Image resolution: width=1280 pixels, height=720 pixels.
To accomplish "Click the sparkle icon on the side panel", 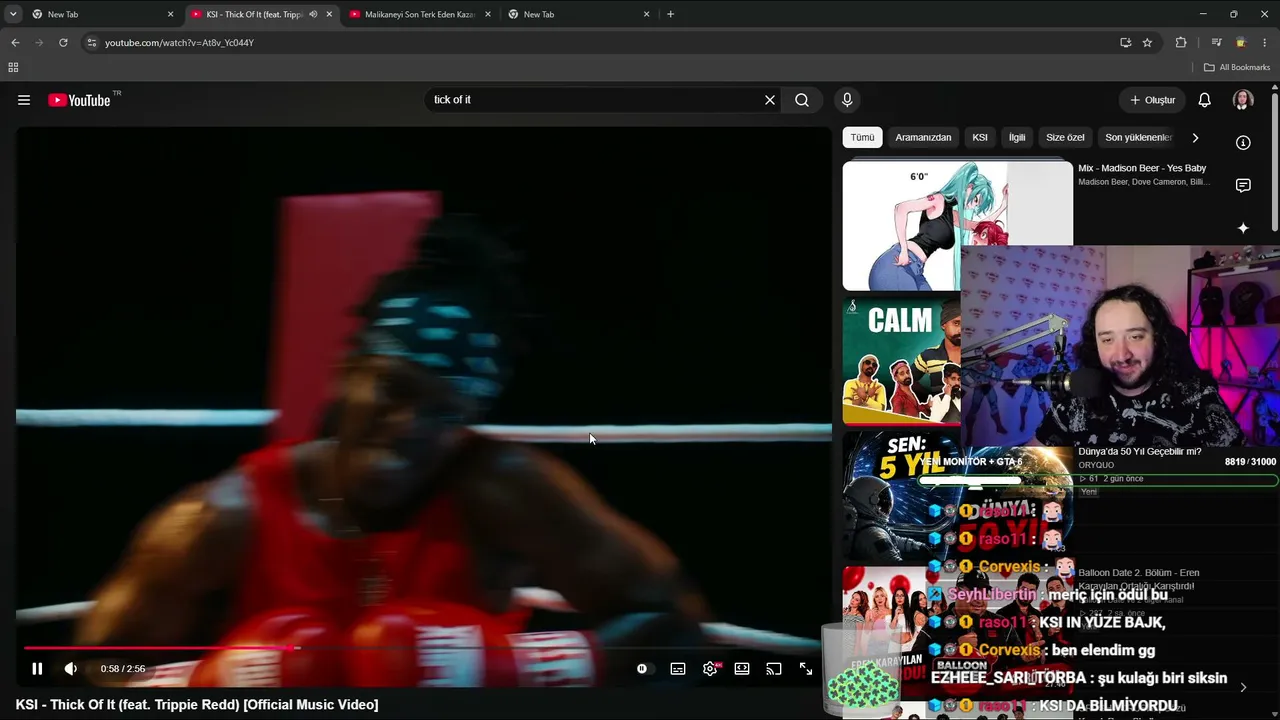I will [1243, 228].
